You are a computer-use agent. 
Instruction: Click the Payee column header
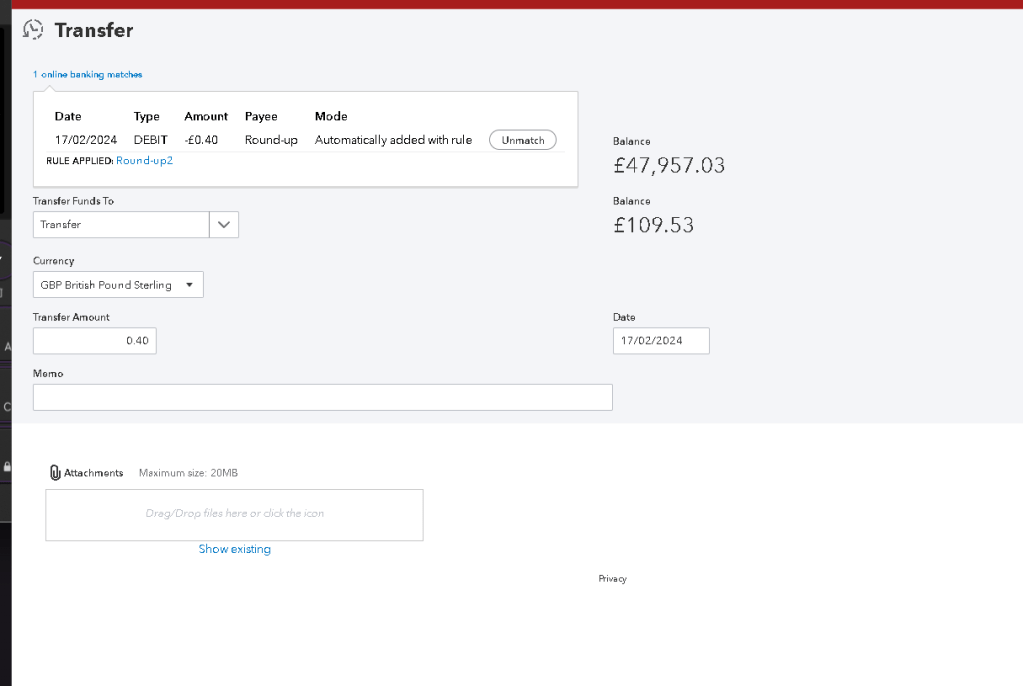(x=261, y=116)
